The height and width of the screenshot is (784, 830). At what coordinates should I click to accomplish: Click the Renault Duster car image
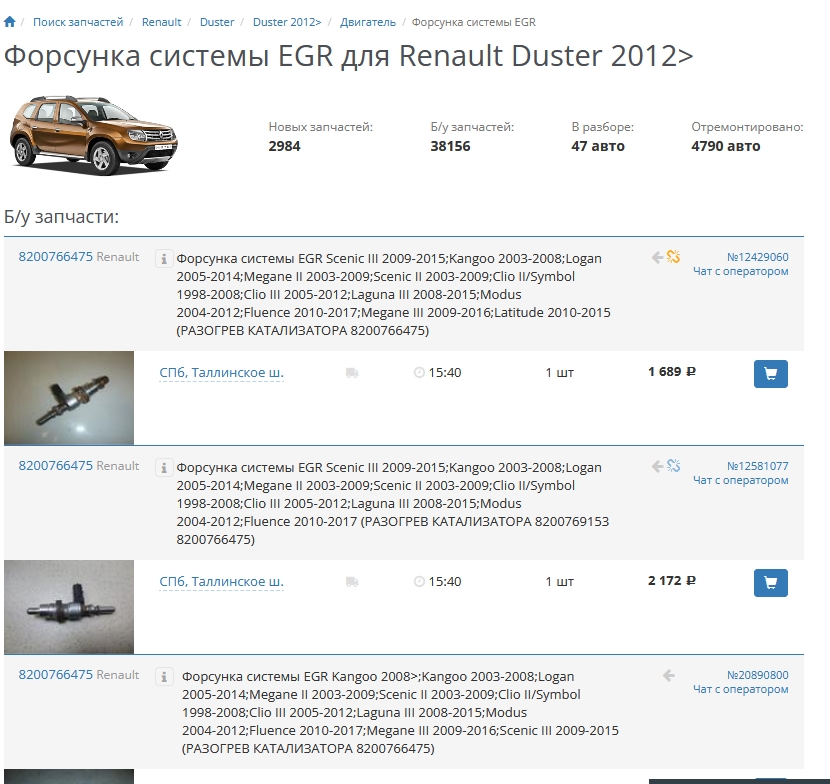[x=94, y=135]
